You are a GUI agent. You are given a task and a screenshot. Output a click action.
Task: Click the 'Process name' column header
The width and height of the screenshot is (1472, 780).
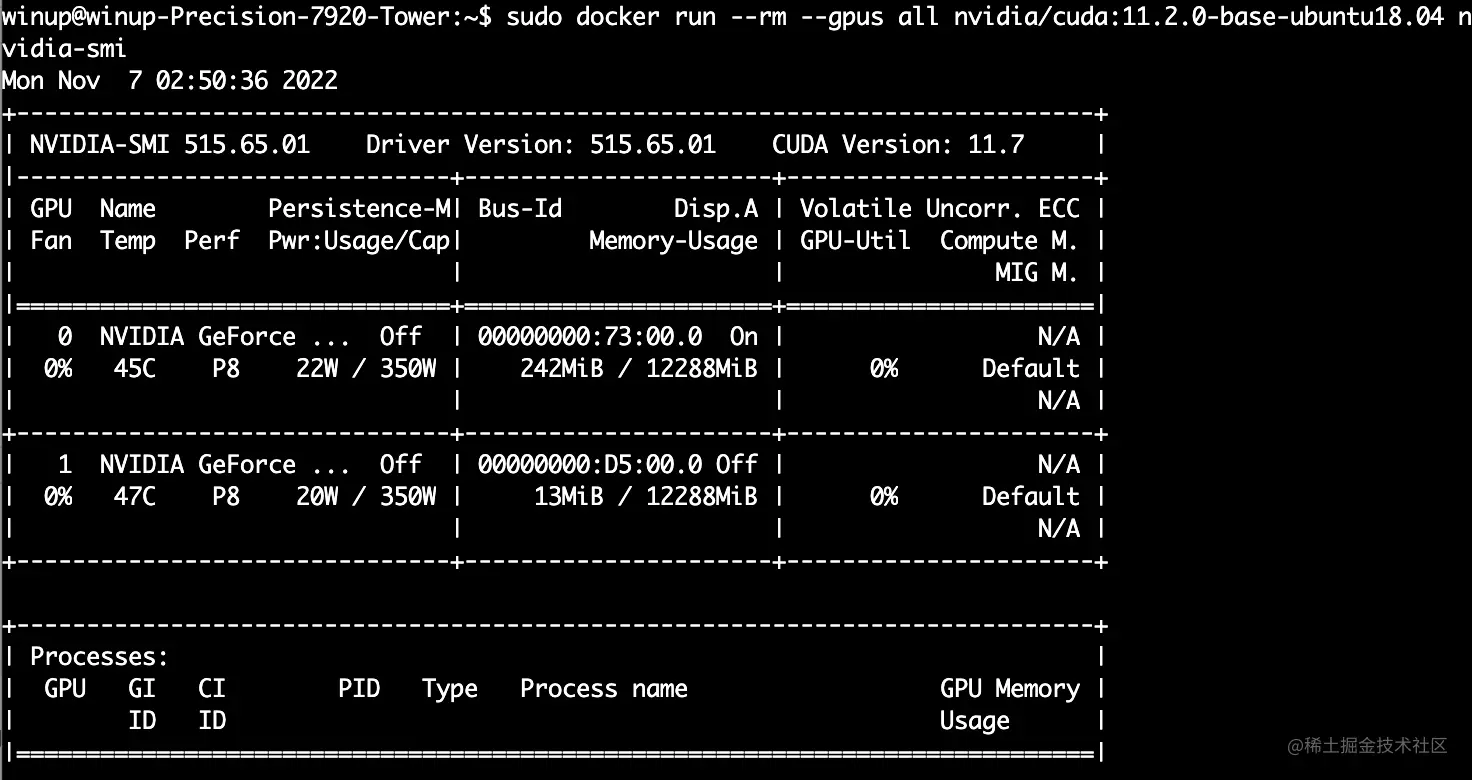pos(604,689)
